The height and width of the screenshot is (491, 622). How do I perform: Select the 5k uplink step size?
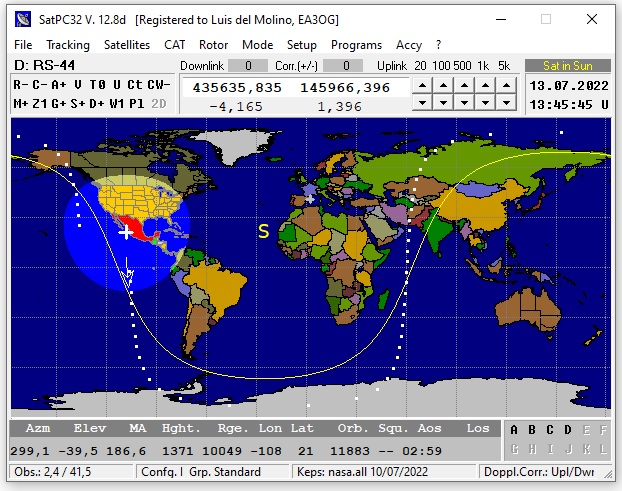tap(503, 66)
